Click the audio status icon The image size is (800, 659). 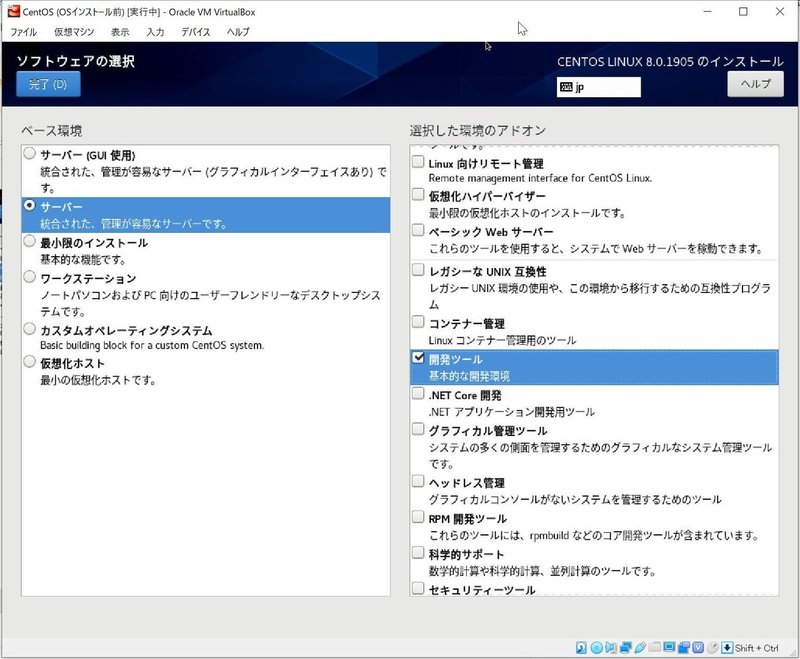[x=611, y=648]
